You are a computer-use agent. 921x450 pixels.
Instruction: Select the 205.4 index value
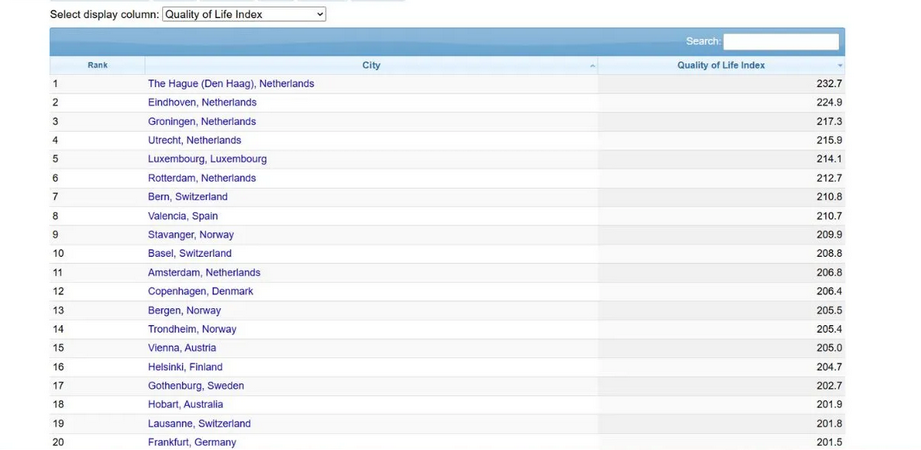(x=829, y=329)
